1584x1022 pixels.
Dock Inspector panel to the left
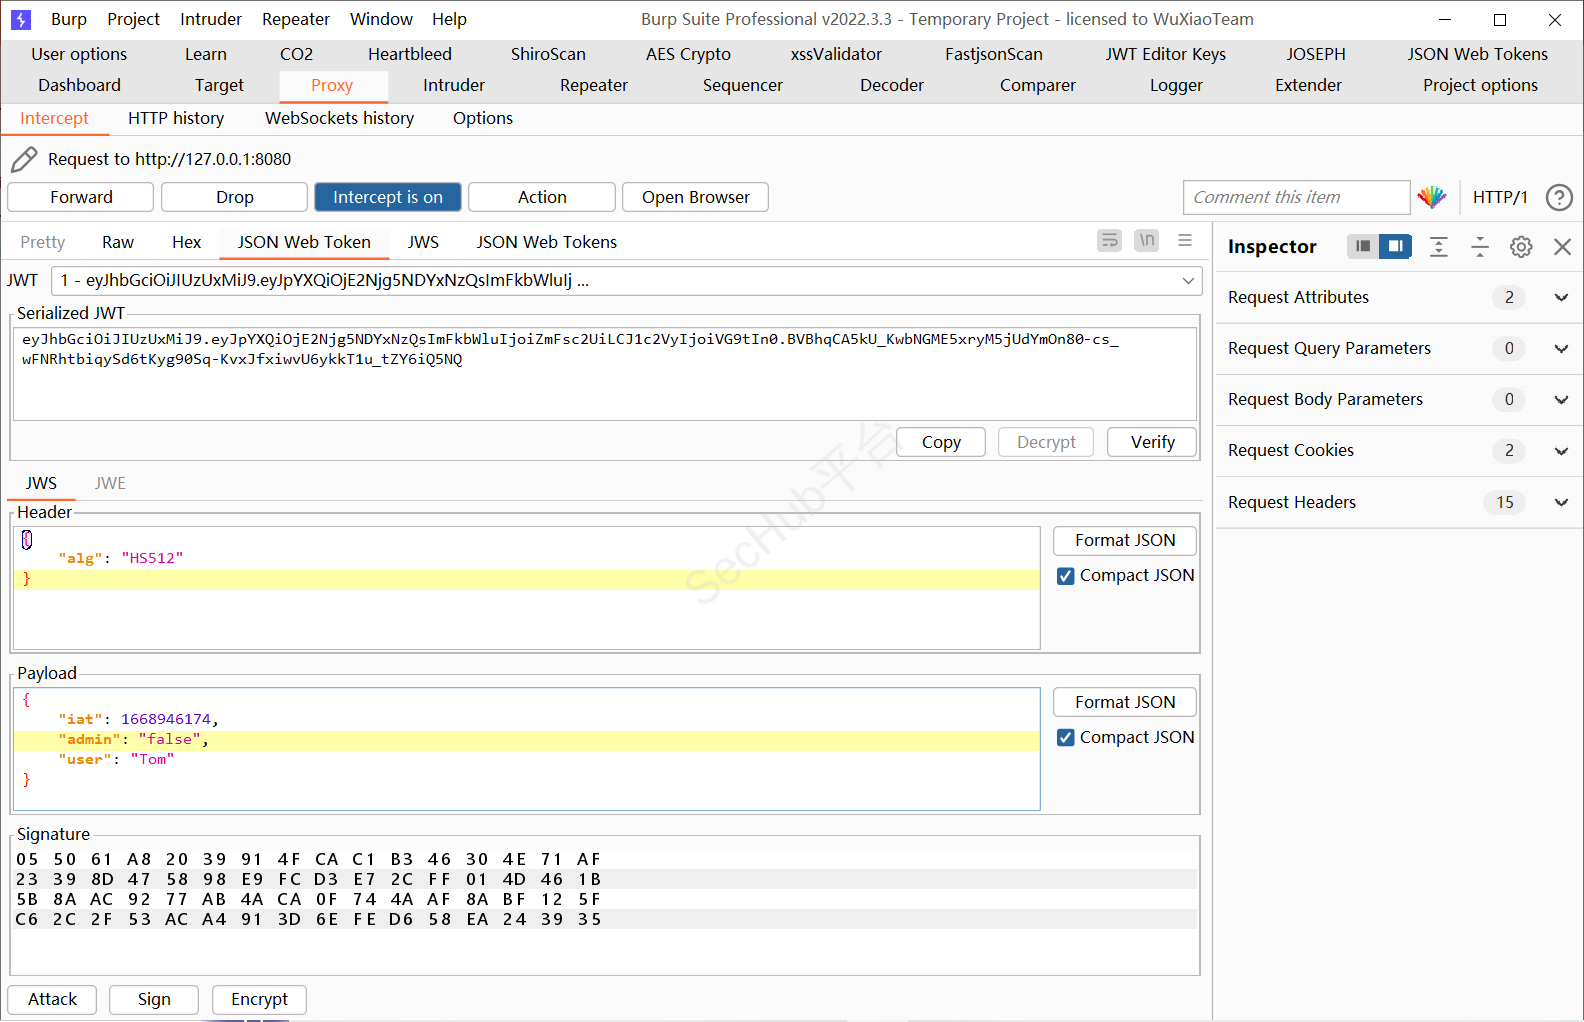point(1362,246)
